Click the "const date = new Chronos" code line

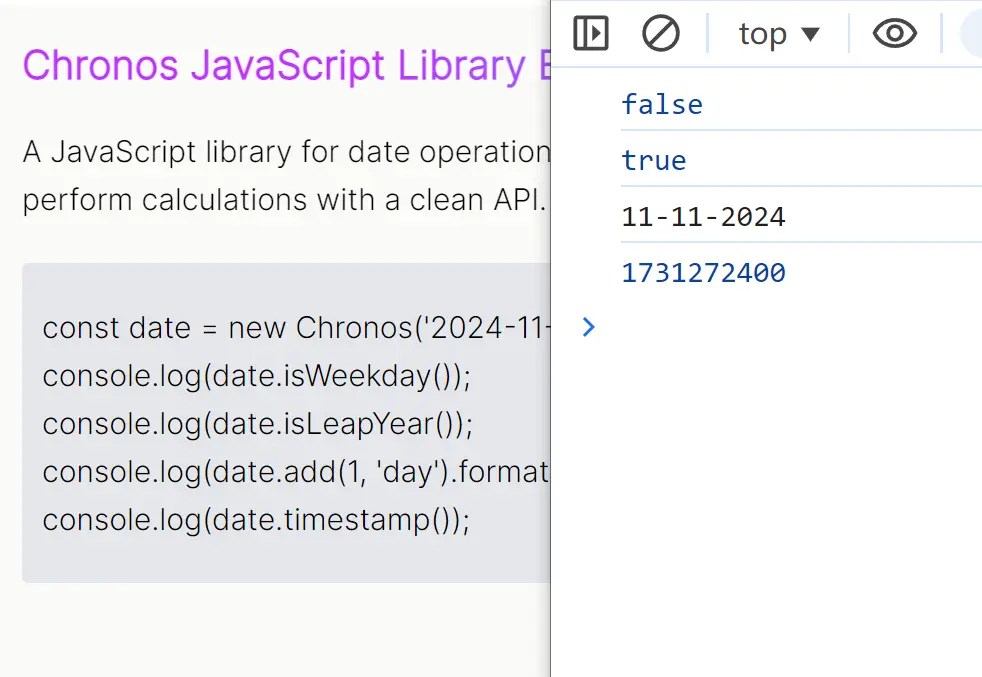[x=296, y=328]
